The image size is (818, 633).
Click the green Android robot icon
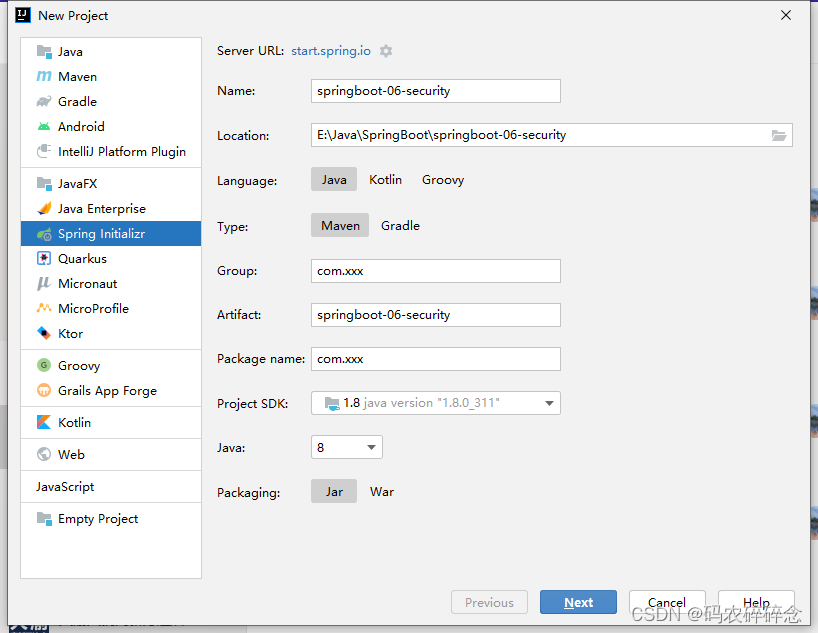coord(44,127)
